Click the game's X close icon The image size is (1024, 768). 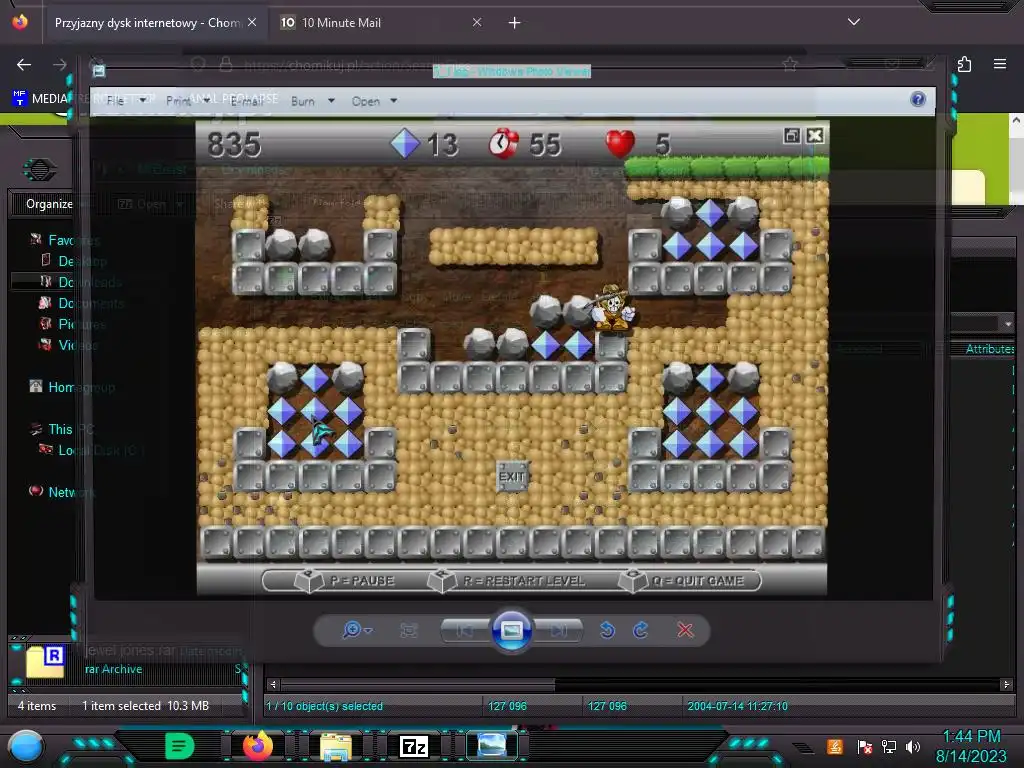coord(815,135)
